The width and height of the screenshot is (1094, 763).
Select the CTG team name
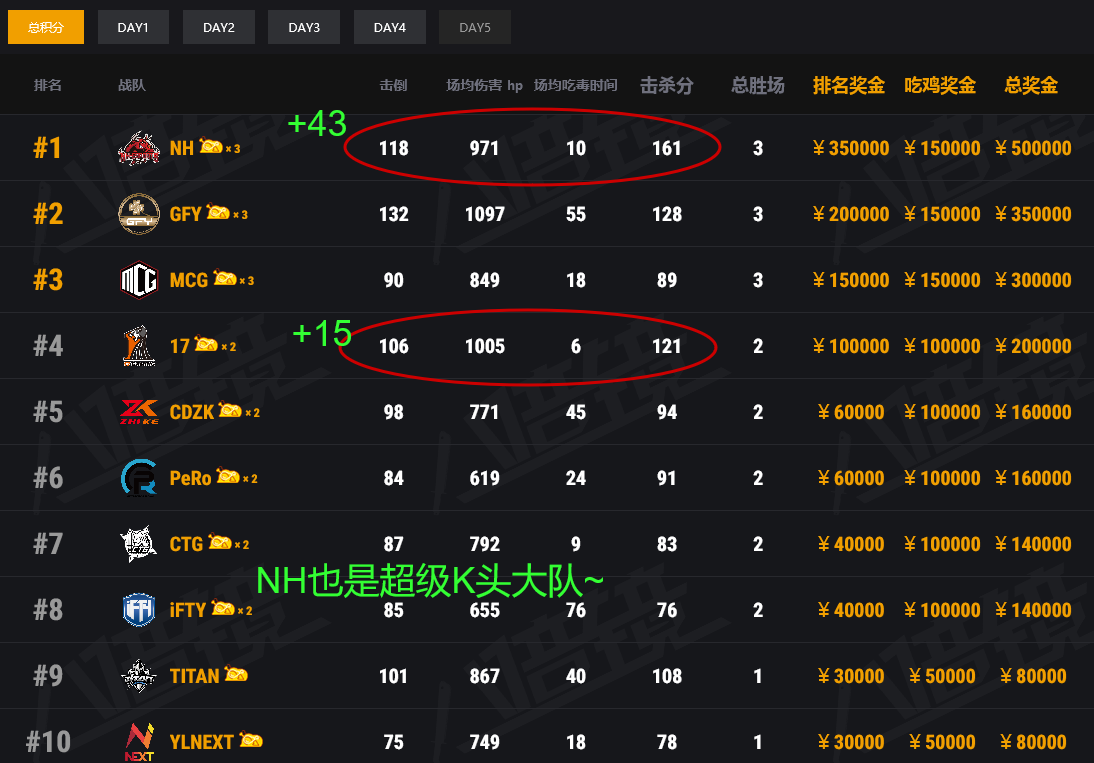click(x=186, y=544)
